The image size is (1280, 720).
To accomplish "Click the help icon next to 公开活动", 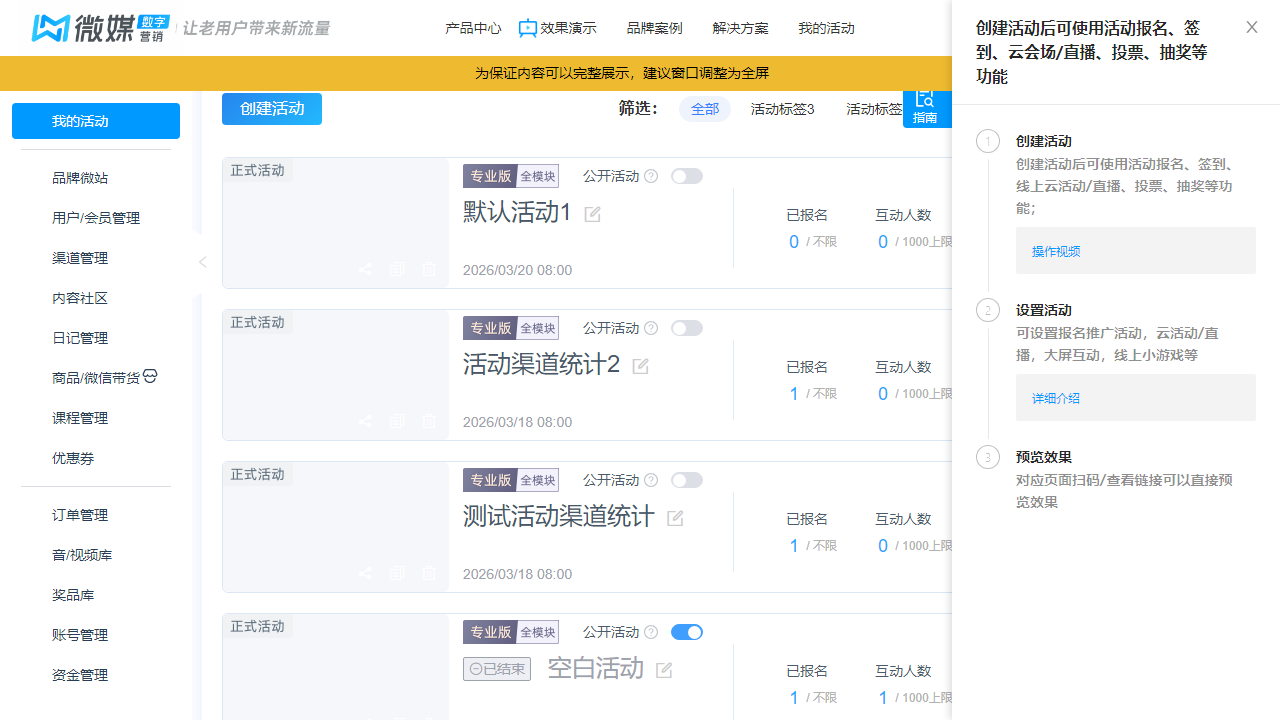I will click(x=650, y=176).
